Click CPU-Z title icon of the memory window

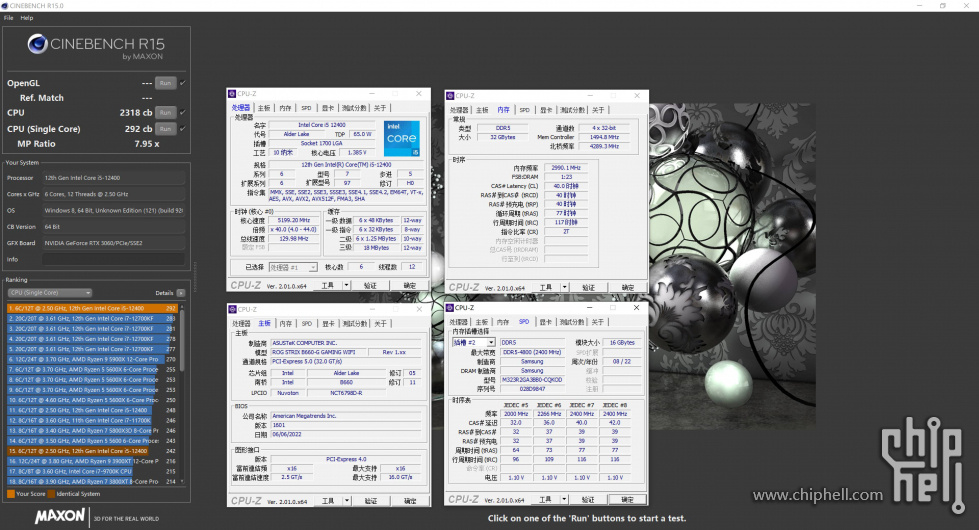click(x=450, y=96)
